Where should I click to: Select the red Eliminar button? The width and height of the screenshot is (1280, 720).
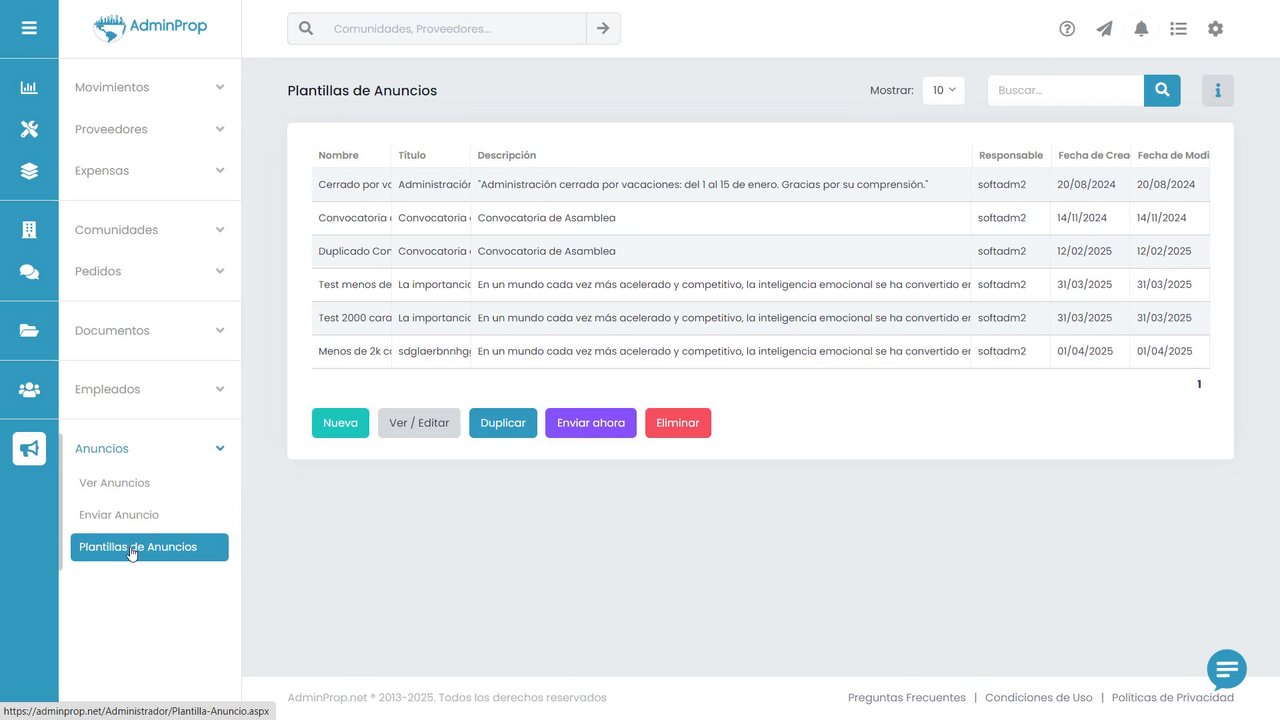678,423
